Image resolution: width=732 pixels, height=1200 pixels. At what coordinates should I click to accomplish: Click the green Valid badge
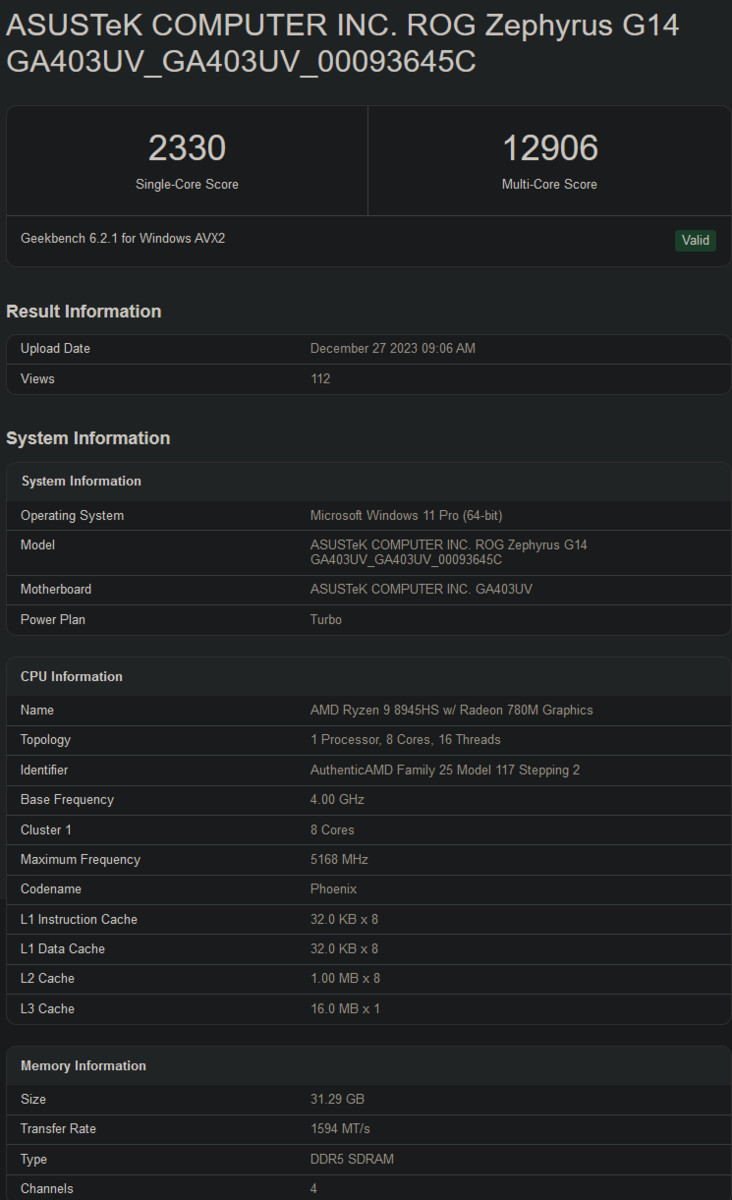695,240
